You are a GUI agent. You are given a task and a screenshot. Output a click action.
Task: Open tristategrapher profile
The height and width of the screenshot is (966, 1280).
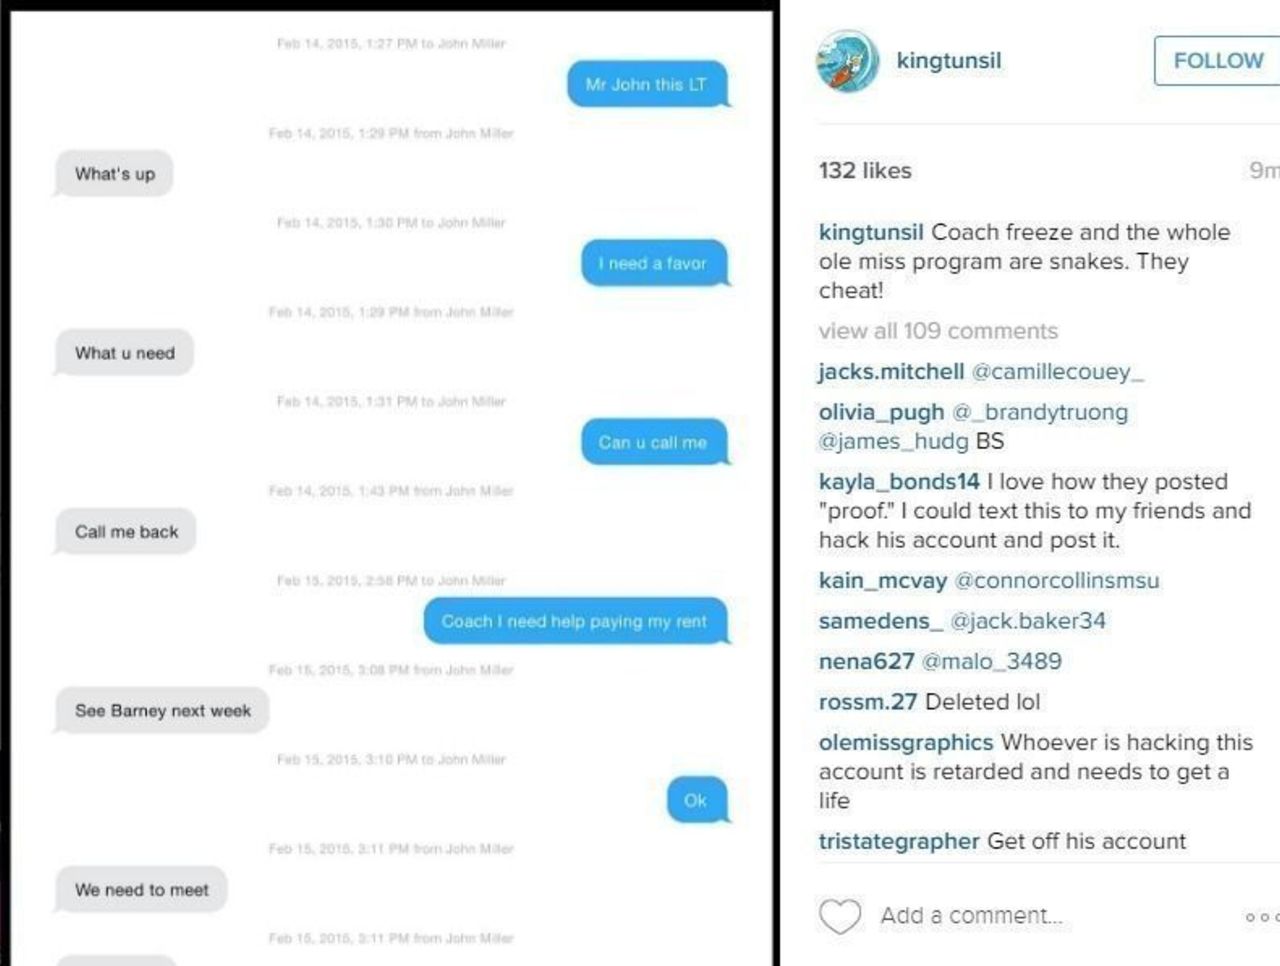(899, 842)
